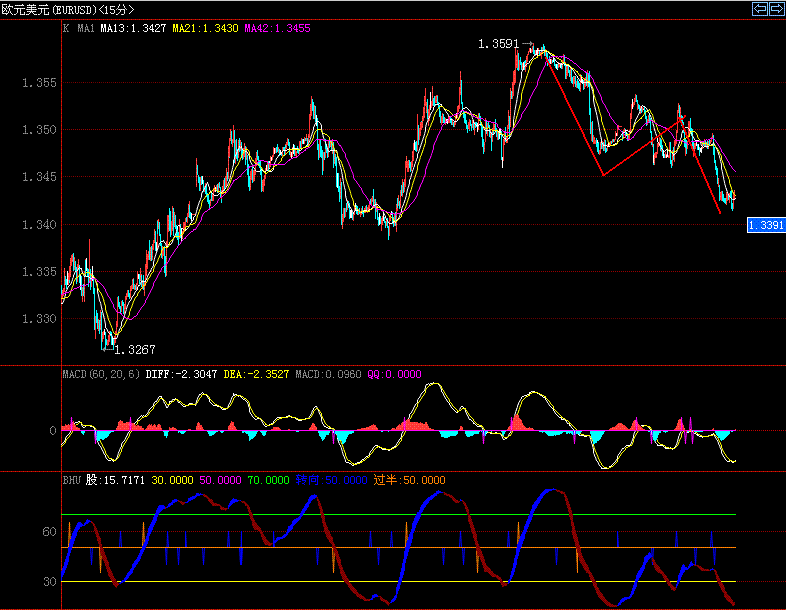Click the blue 转向:50.0000 label

click(331, 480)
